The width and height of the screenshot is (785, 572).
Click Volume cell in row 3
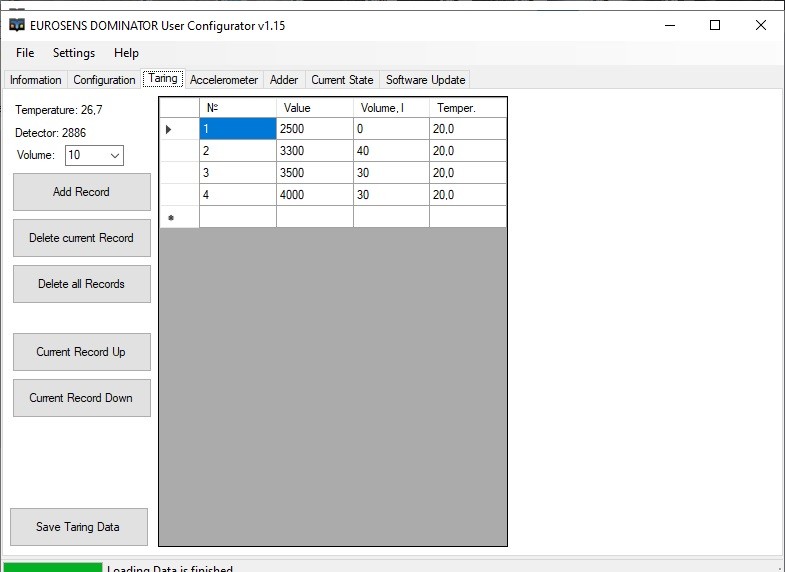click(x=391, y=173)
